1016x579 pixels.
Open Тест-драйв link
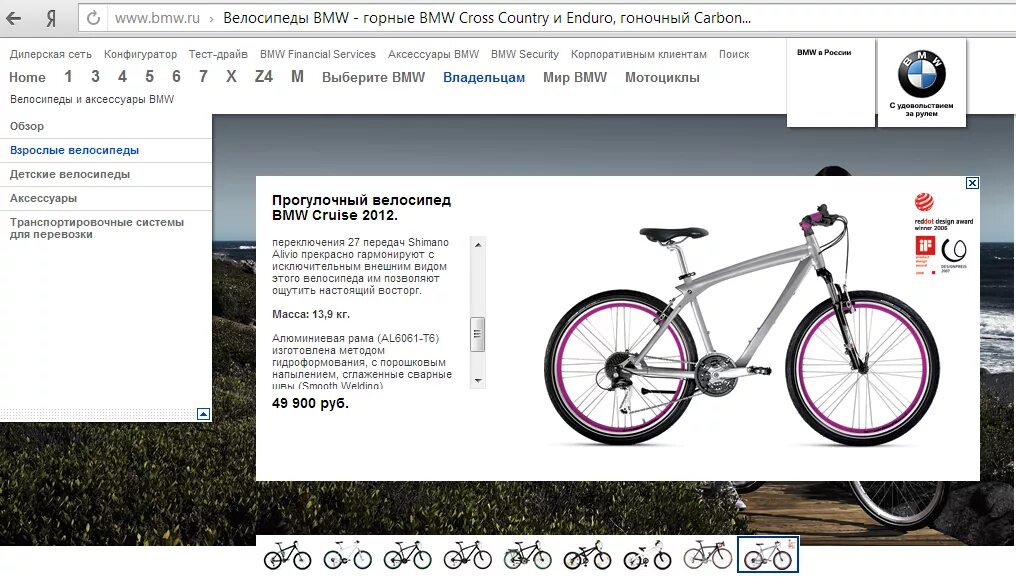218,54
